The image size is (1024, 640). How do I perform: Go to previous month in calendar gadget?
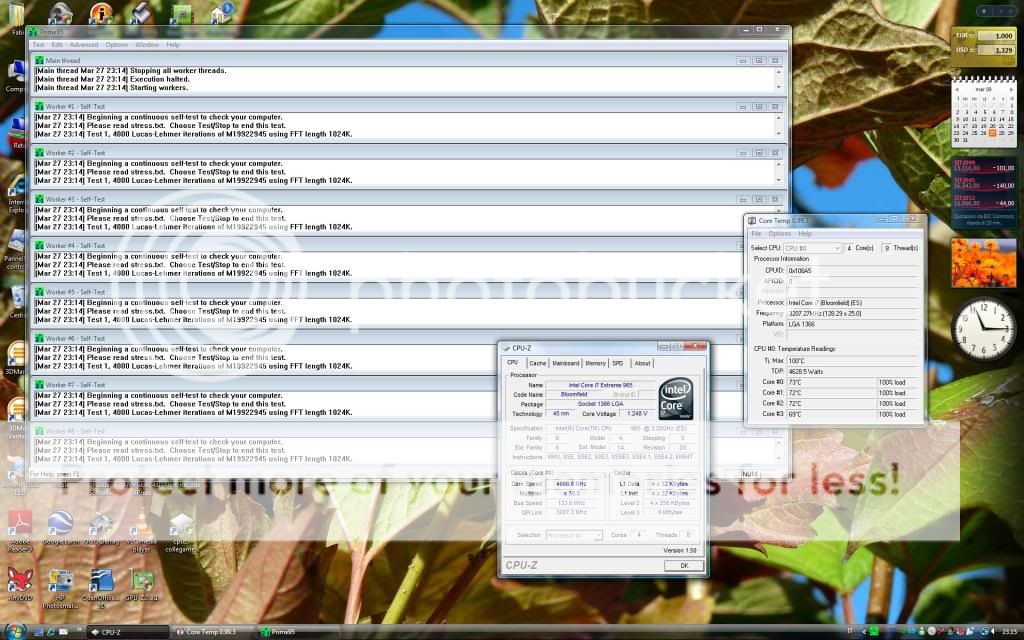point(958,89)
